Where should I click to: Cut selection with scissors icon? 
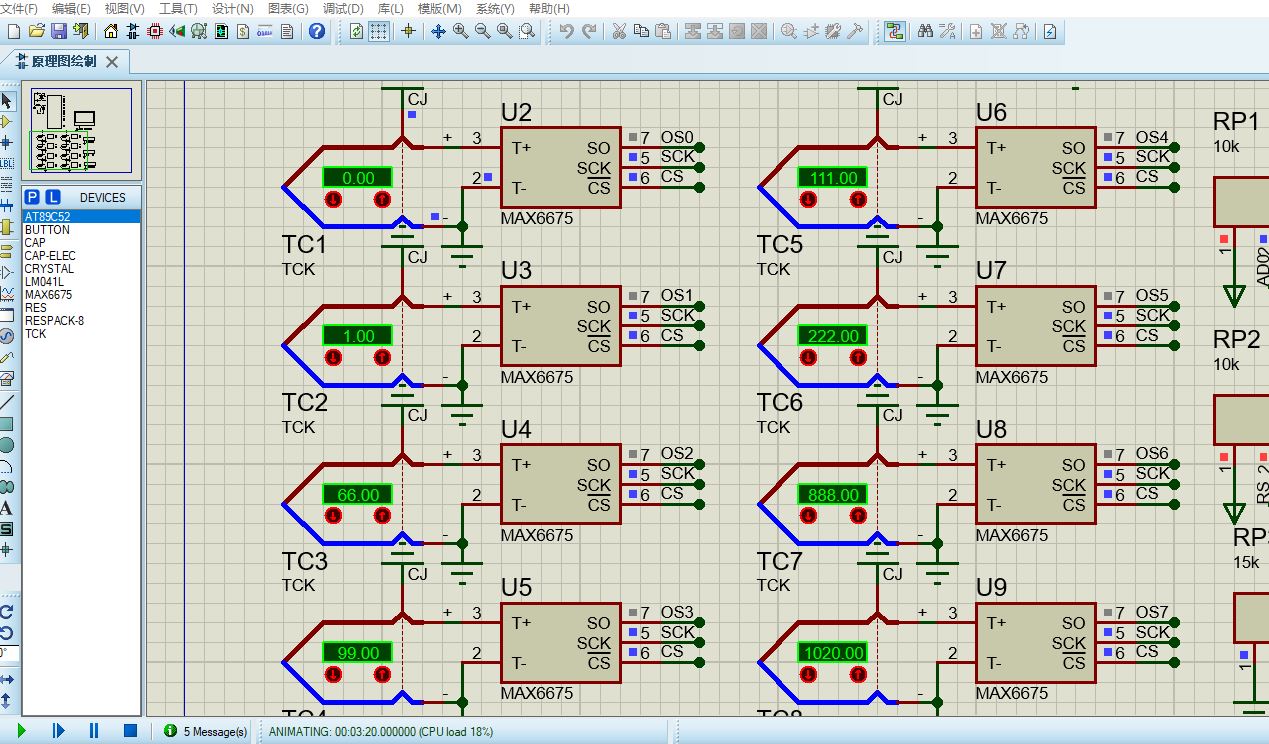[619, 31]
